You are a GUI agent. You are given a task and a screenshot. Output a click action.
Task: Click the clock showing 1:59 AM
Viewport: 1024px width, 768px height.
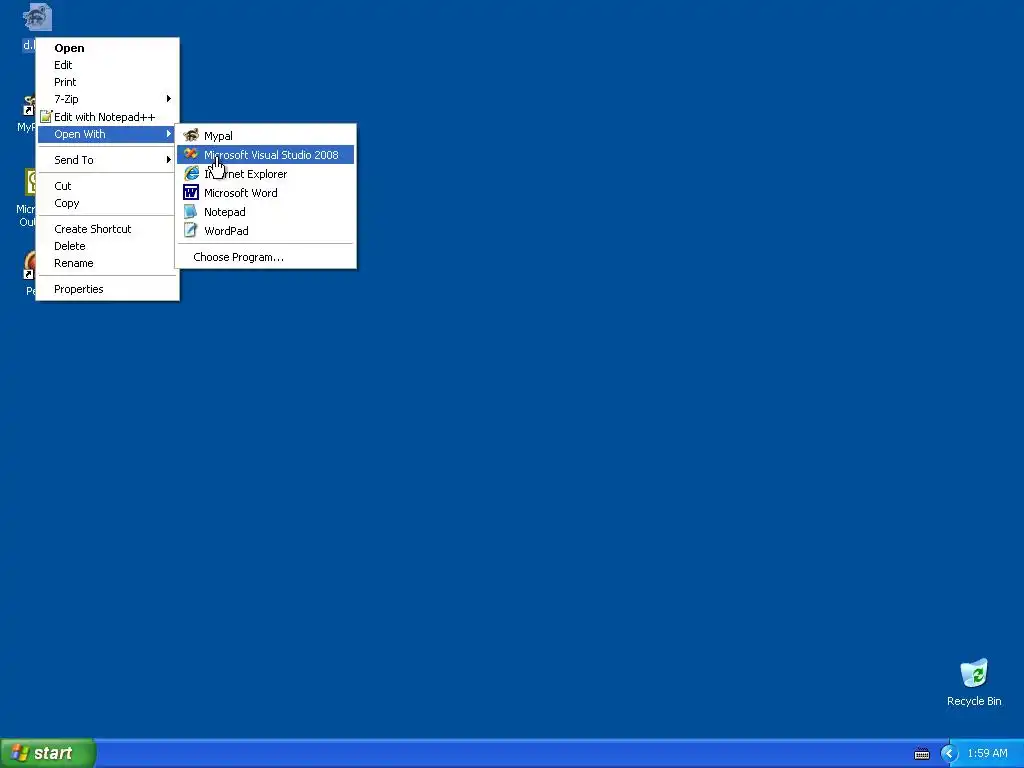987,753
